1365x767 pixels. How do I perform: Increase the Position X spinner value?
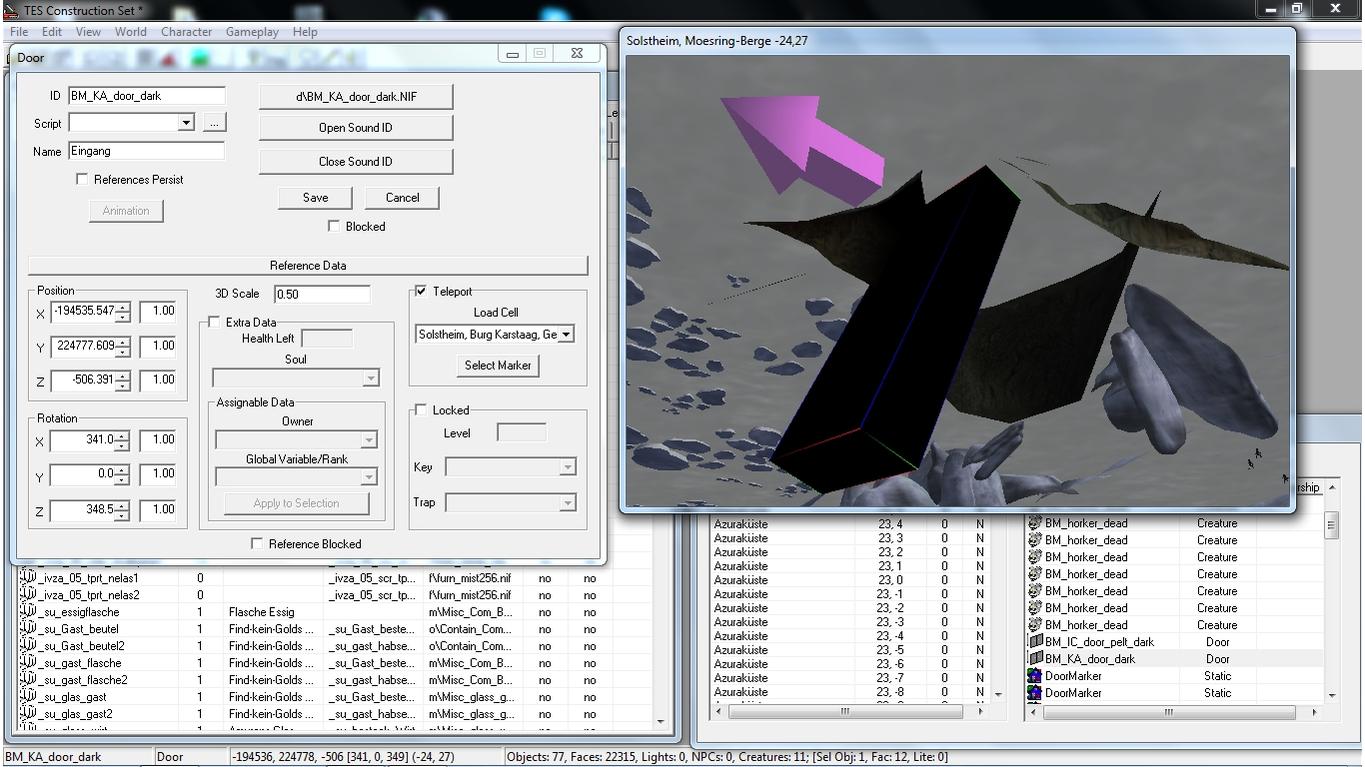click(122, 307)
